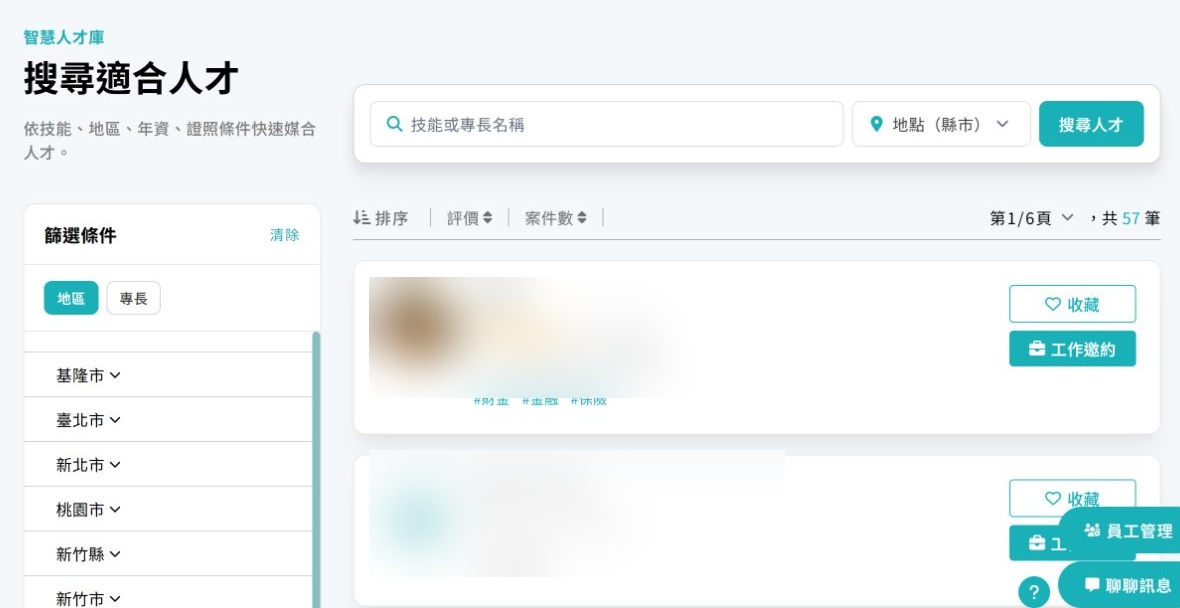Click the search magnifier icon

[394, 124]
